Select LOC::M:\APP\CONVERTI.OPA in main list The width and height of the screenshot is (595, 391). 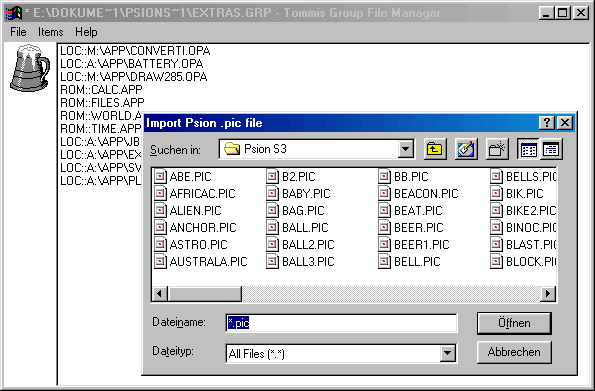pyautogui.click(x=135, y=50)
